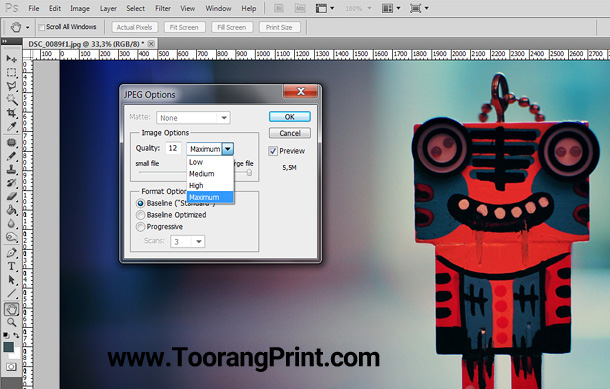Image resolution: width=610 pixels, height=389 pixels.
Task: Open the Filter menu
Action: click(163, 8)
